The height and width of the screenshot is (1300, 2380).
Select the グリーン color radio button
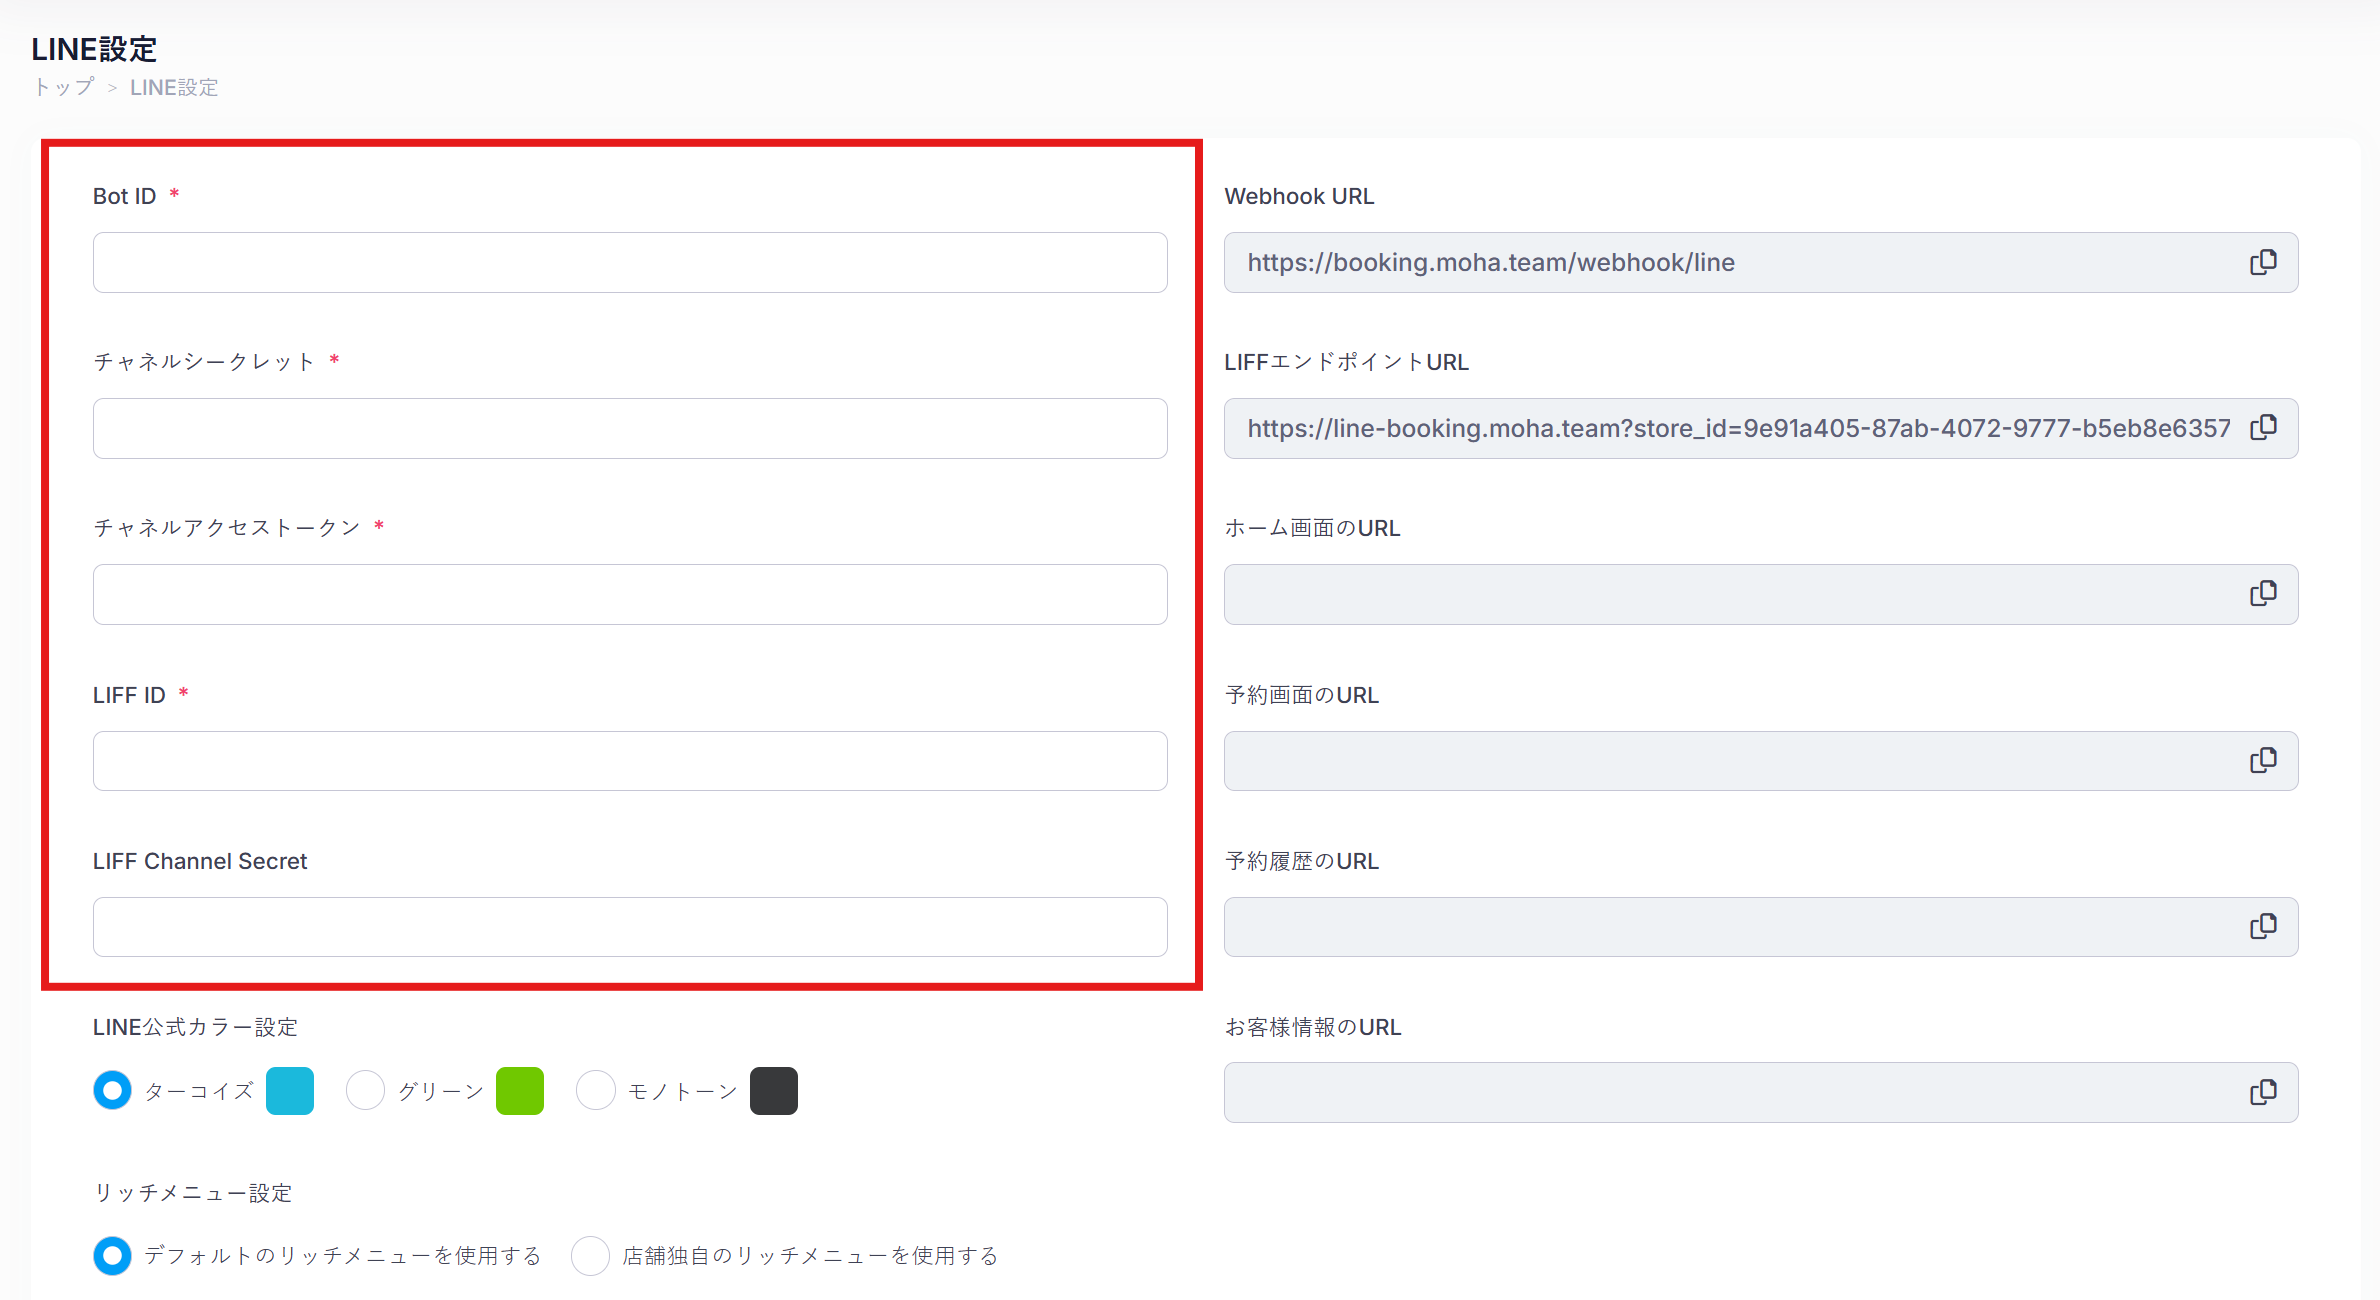[365, 1090]
